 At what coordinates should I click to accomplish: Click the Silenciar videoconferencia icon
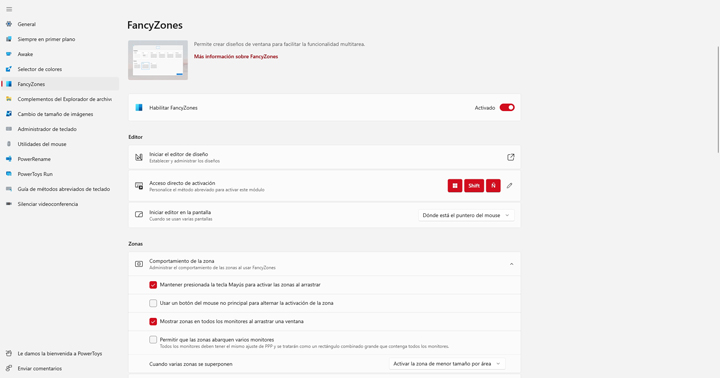(x=9, y=204)
